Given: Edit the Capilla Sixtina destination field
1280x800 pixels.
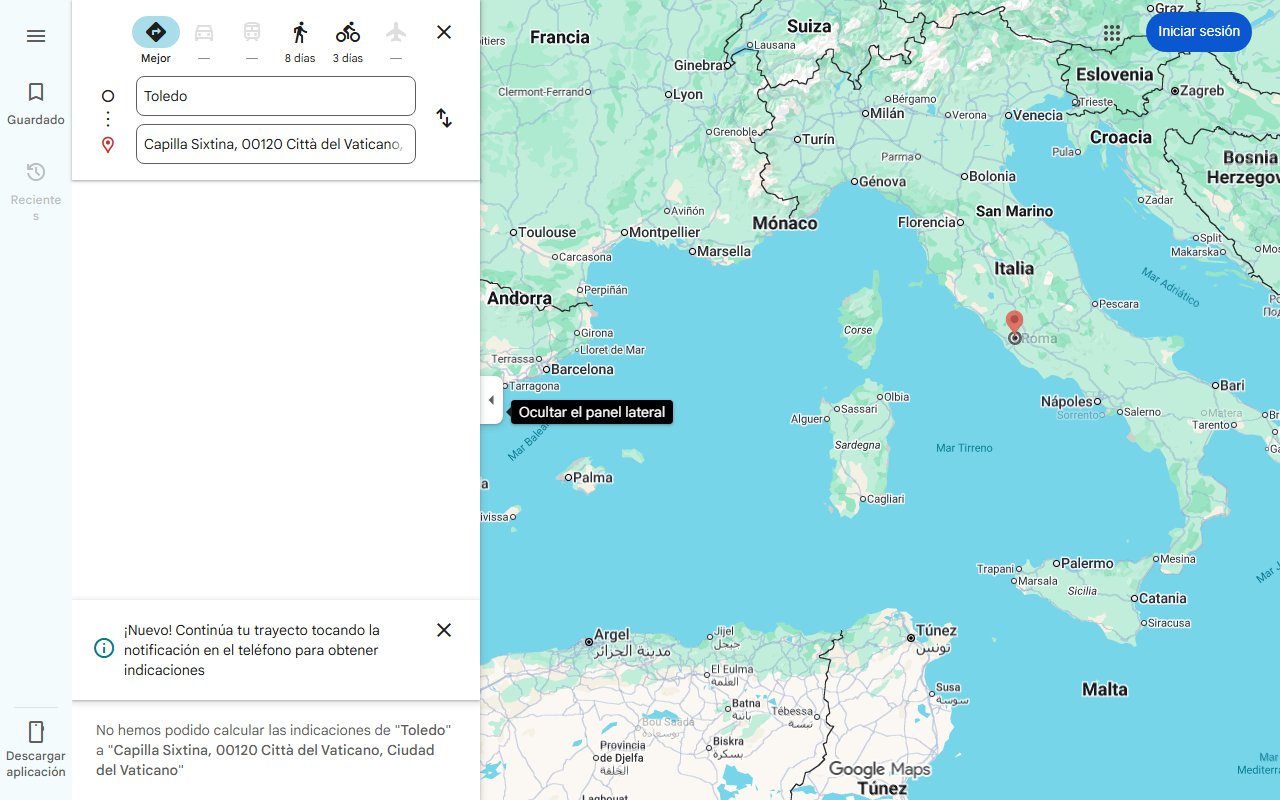Looking at the screenshot, I should tap(275, 144).
